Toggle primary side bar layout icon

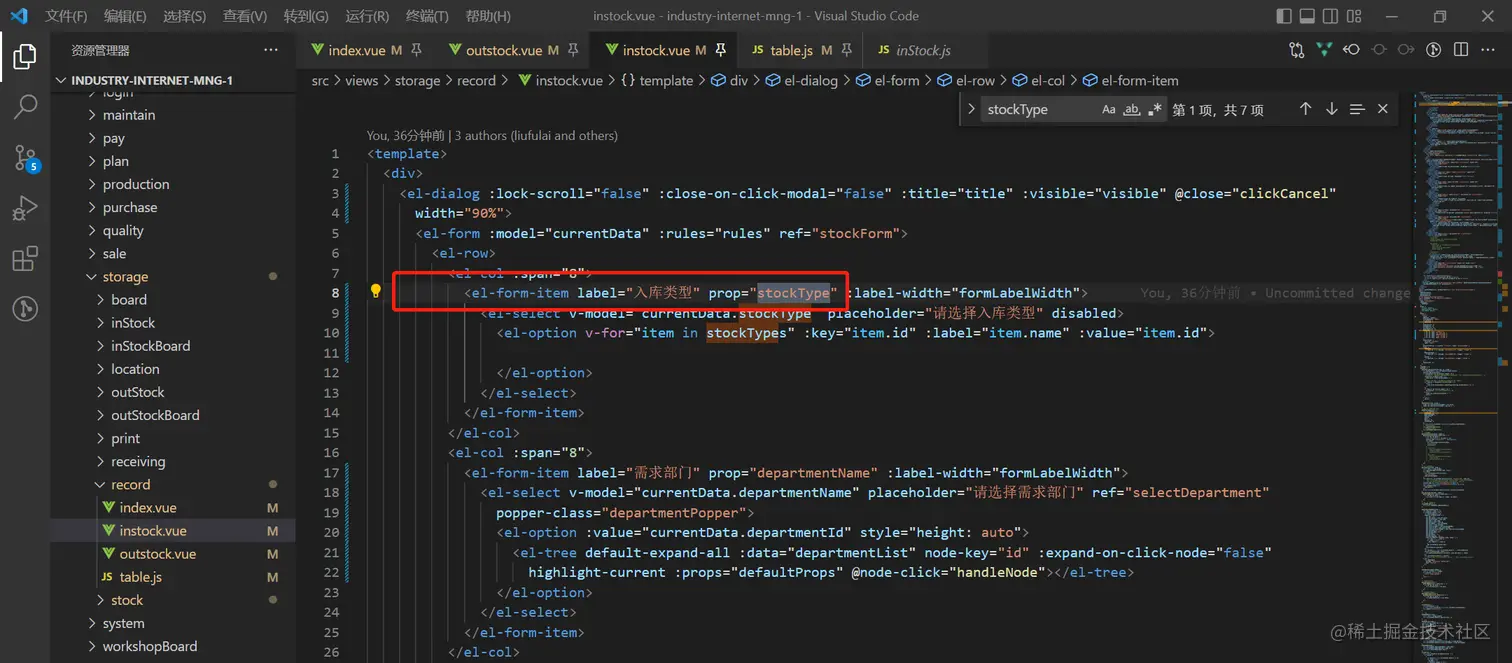tap(1285, 16)
